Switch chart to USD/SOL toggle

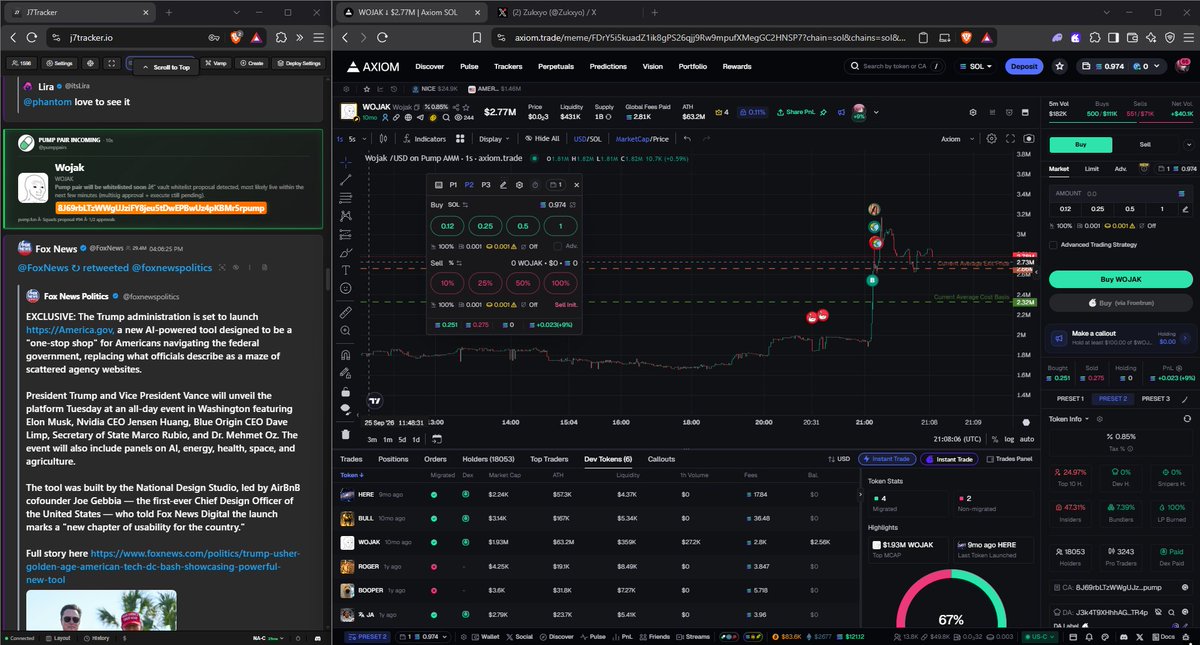click(587, 139)
